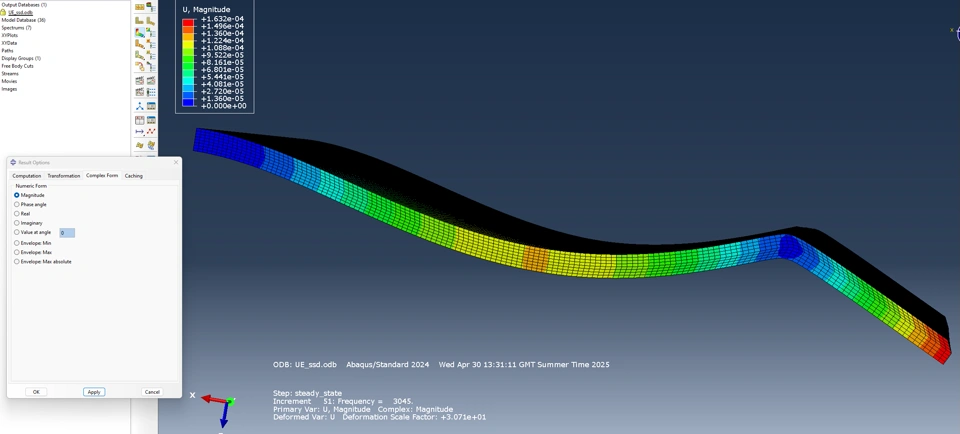Open the XY Data Manager icon
This screenshot has width=960, height=434.
tap(151, 106)
